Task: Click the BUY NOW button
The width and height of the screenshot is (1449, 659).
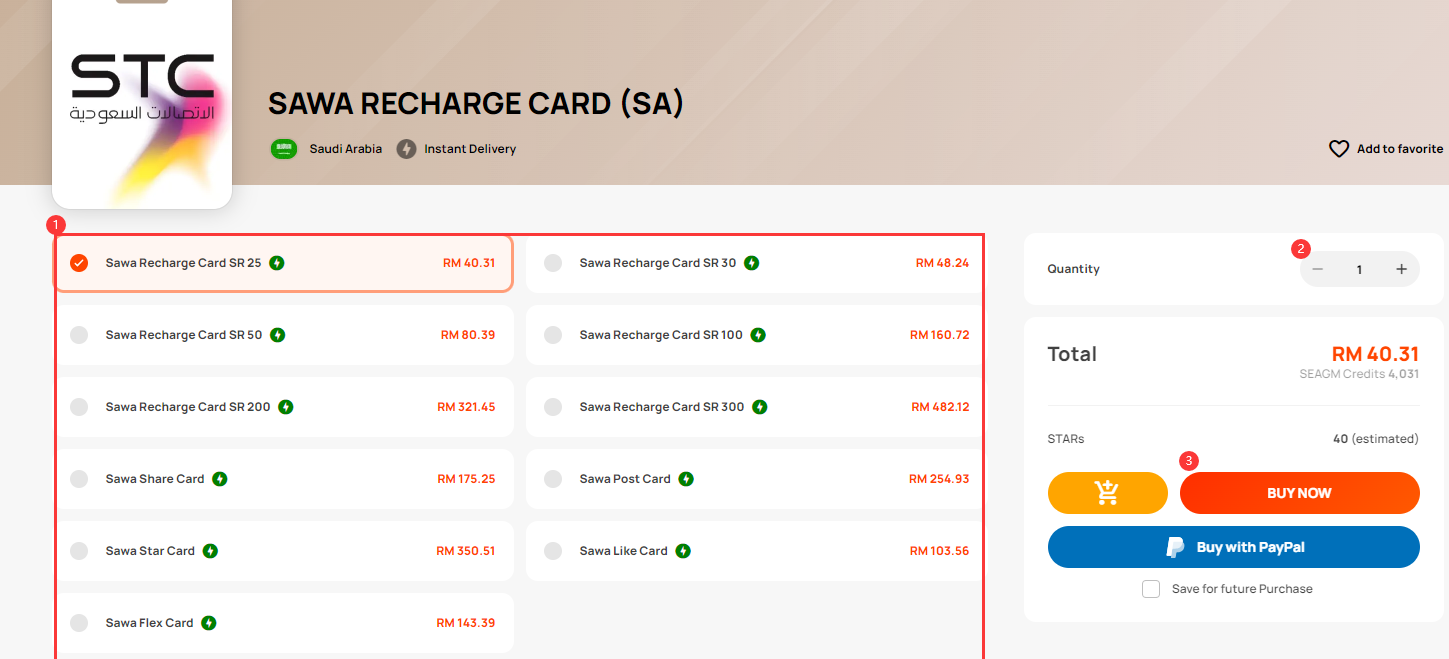Action: (x=1300, y=493)
